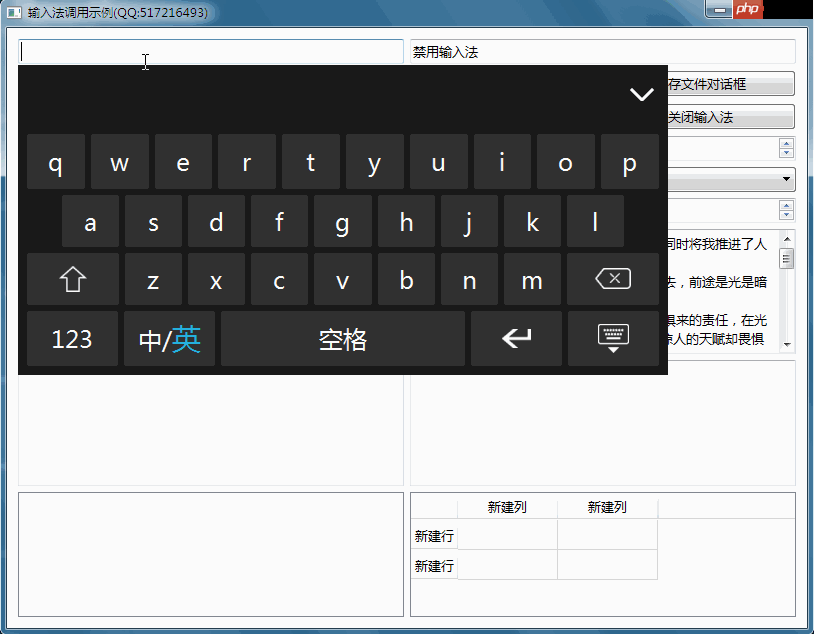Click the 新建列 column header
814x634 pixels.
click(507, 507)
